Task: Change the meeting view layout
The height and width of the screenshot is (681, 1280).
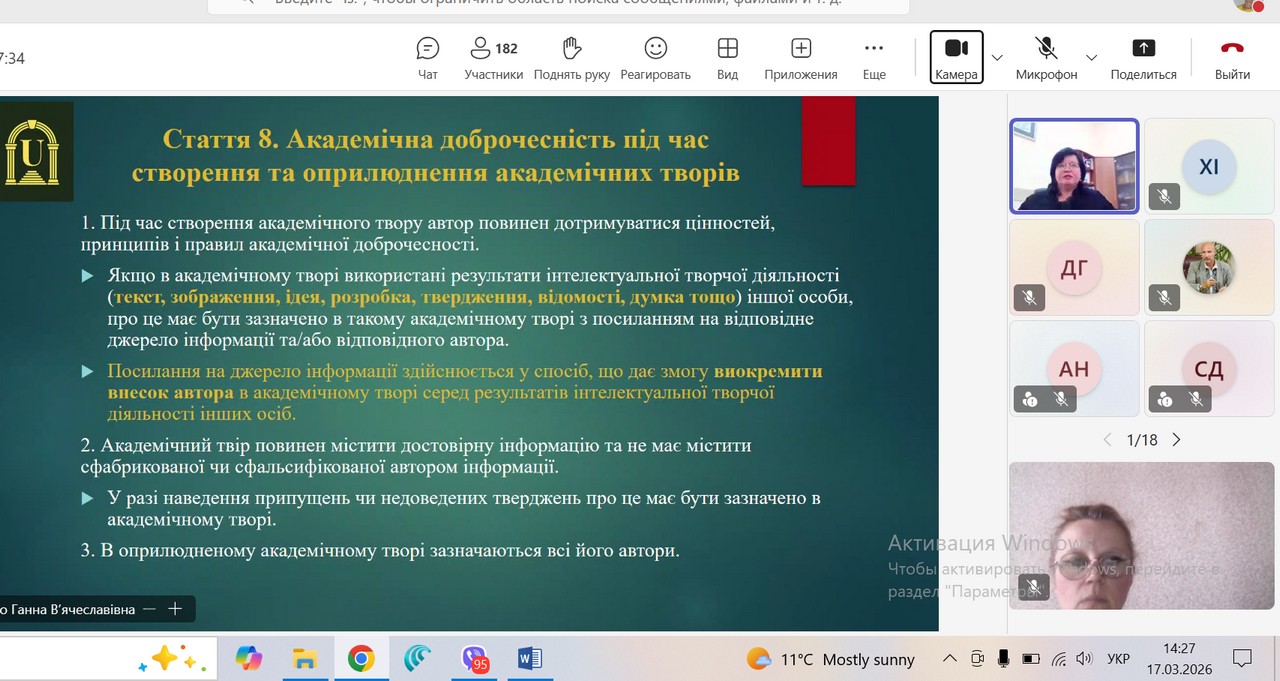Action: click(x=727, y=59)
